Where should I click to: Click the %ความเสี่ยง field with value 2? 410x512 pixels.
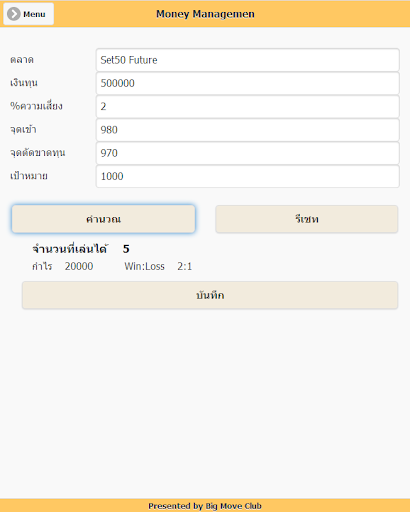click(248, 107)
